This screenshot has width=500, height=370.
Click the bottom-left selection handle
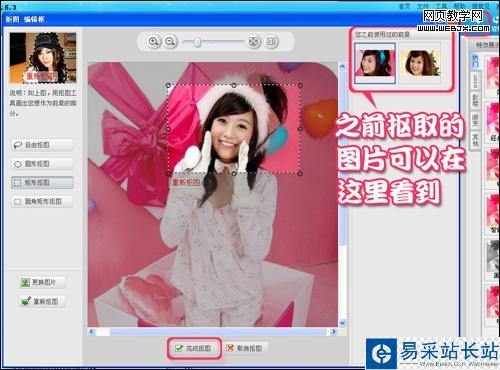tap(168, 173)
